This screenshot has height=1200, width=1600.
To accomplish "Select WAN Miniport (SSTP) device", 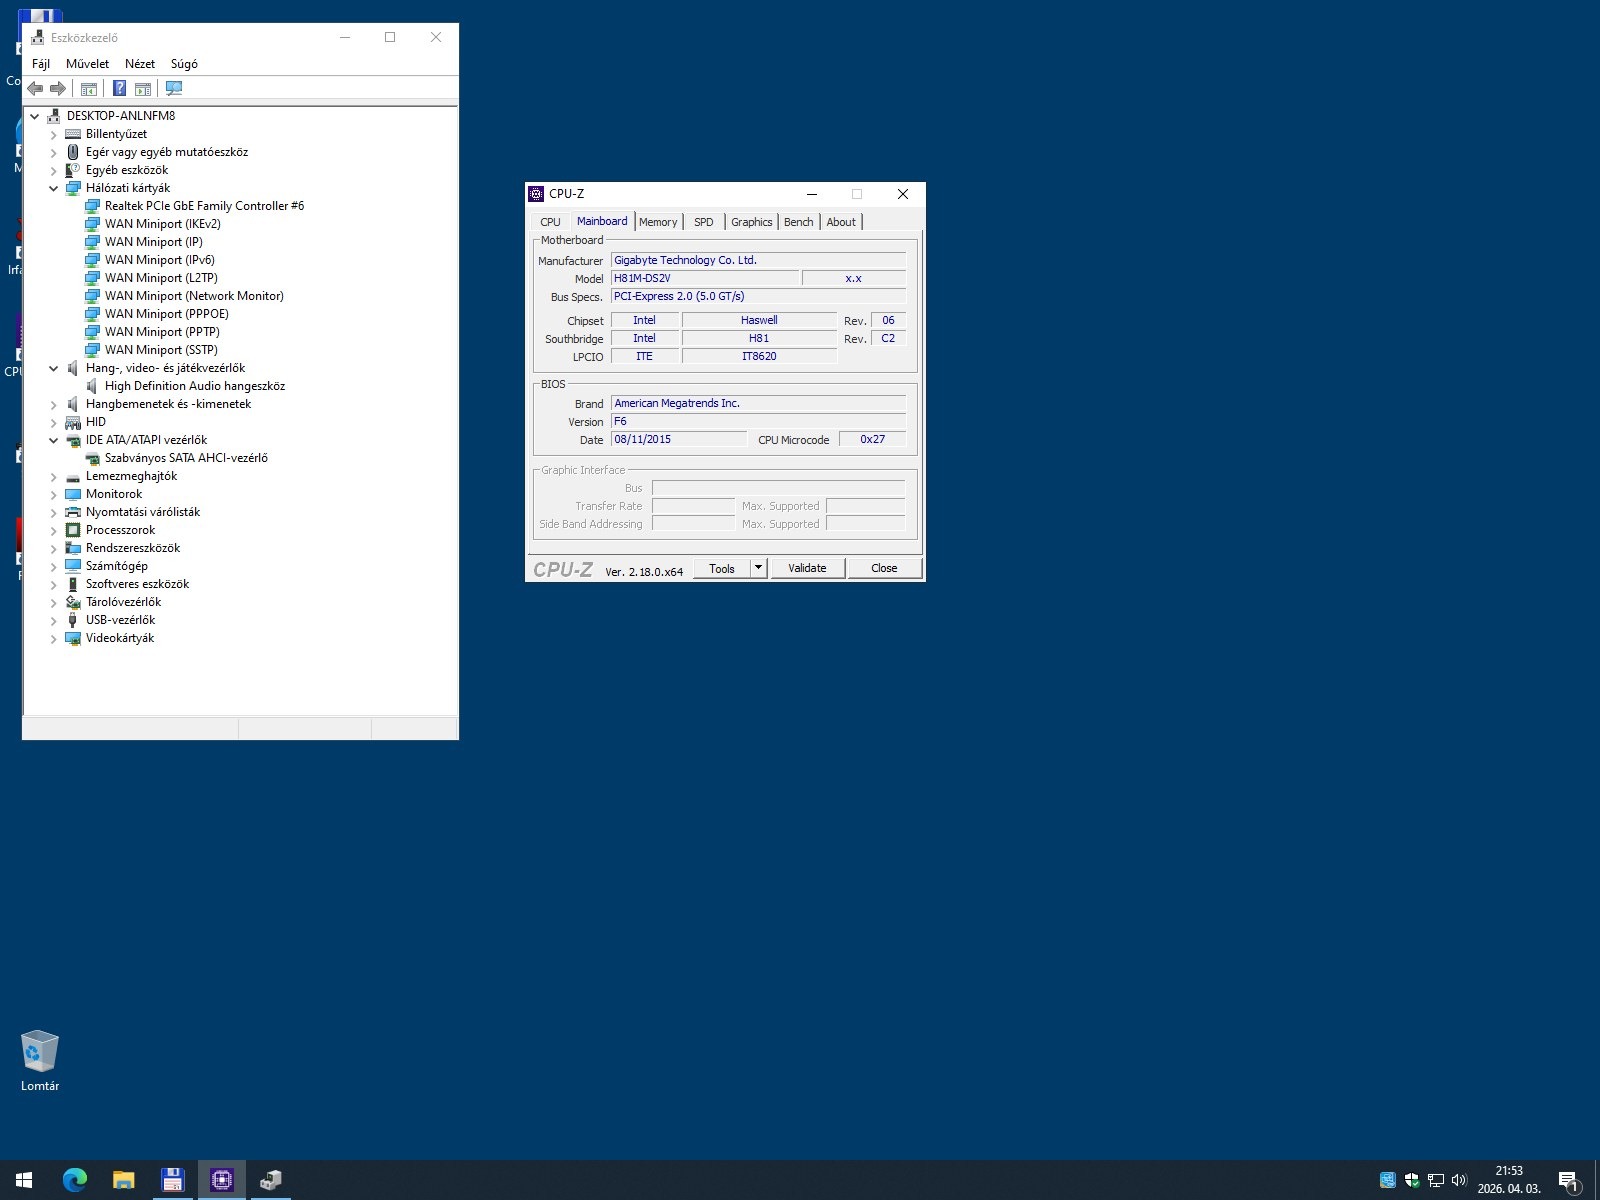I will tap(161, 350).
